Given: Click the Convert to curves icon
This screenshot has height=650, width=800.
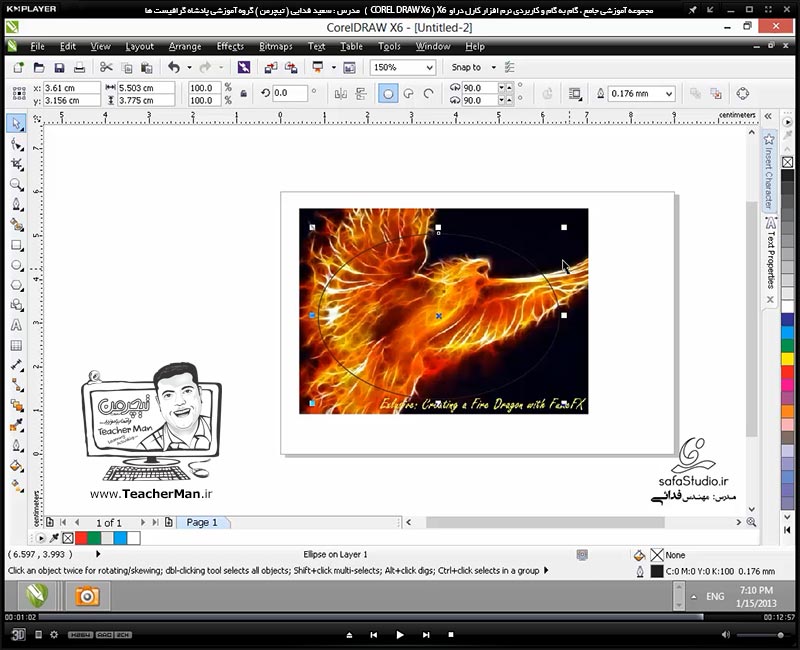Looking at the screenshot, I should point(743,93).
